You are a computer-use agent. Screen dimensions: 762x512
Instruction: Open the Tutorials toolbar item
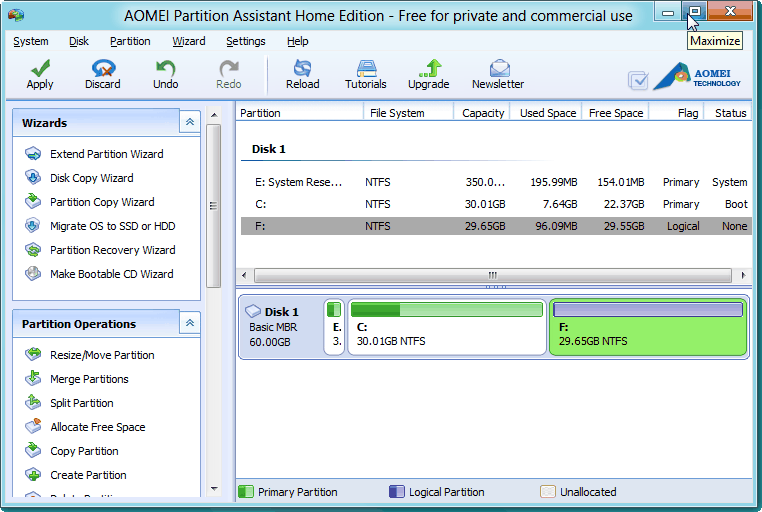point(365,75)
